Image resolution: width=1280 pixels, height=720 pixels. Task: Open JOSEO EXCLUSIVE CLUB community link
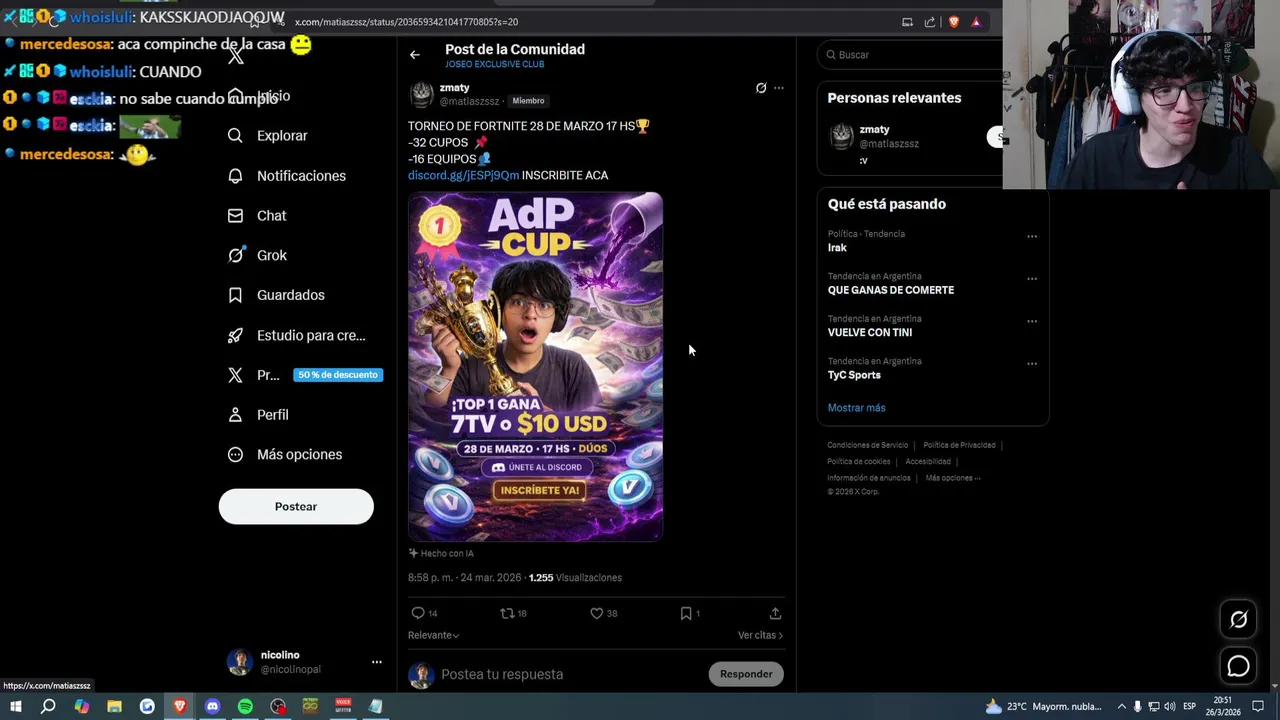click(495, 64)
